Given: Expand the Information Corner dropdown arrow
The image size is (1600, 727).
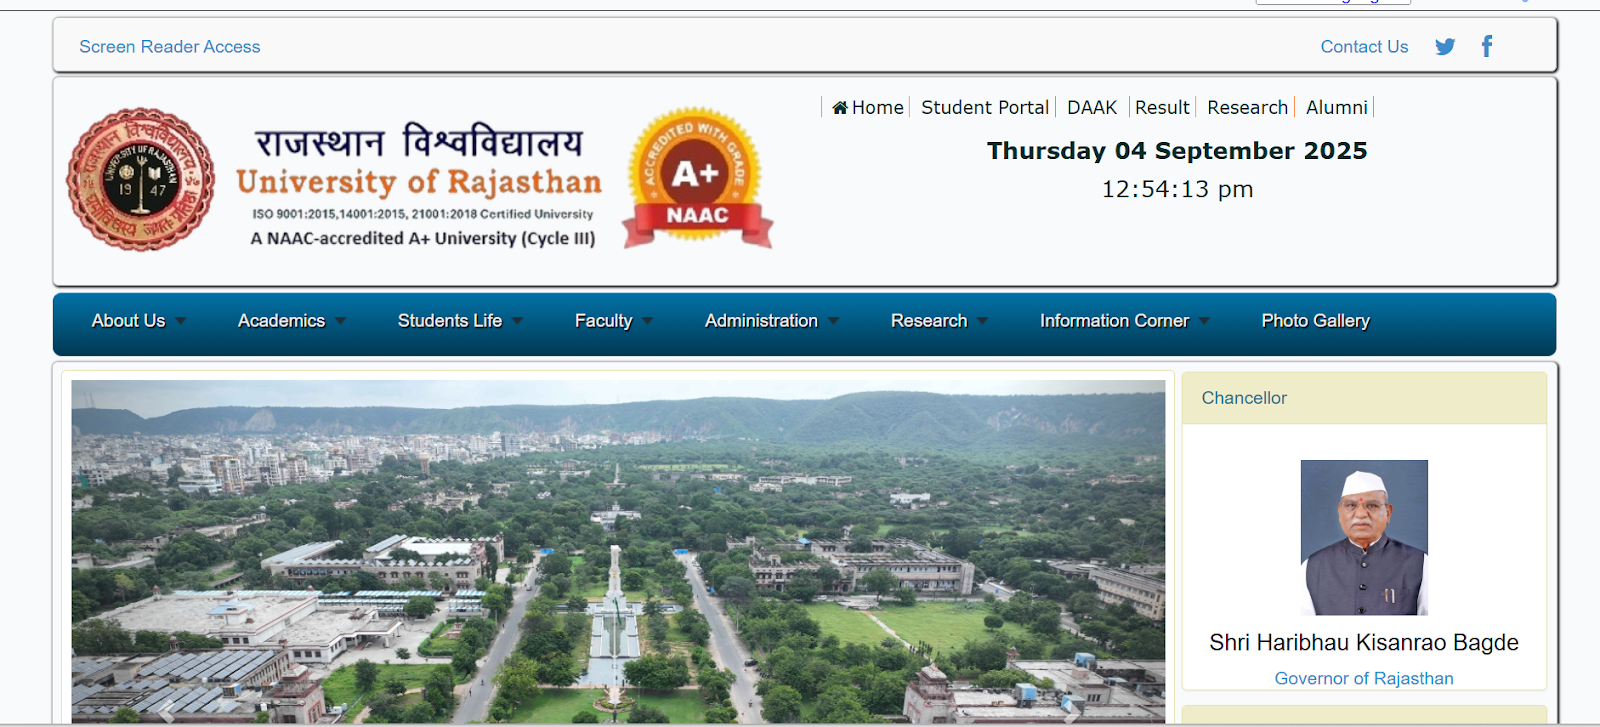Looking at the screenshot, I should click(x=1205, y=321).
